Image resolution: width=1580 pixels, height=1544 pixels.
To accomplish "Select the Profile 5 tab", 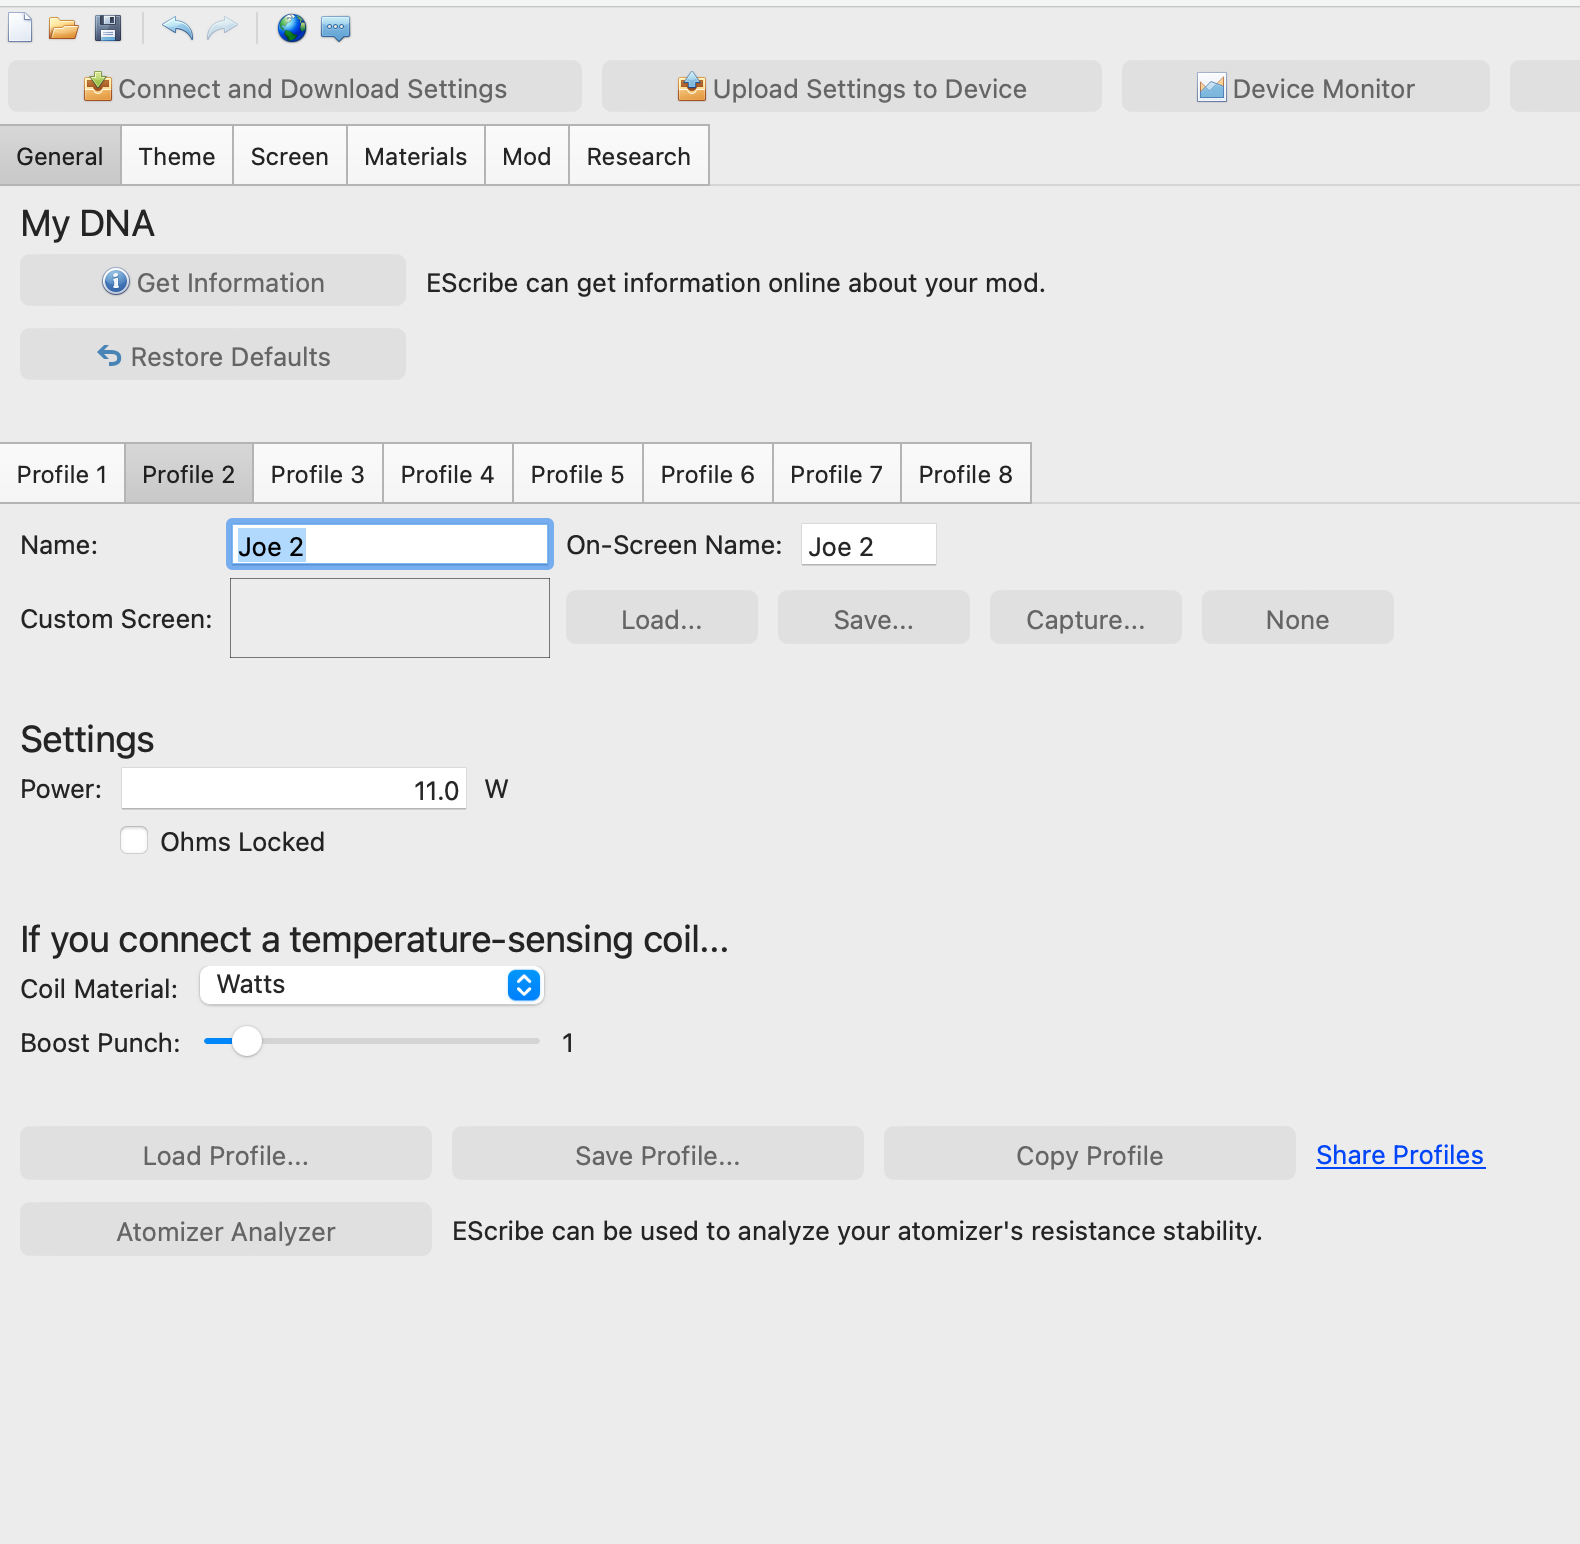I will [x=577, y=474].
